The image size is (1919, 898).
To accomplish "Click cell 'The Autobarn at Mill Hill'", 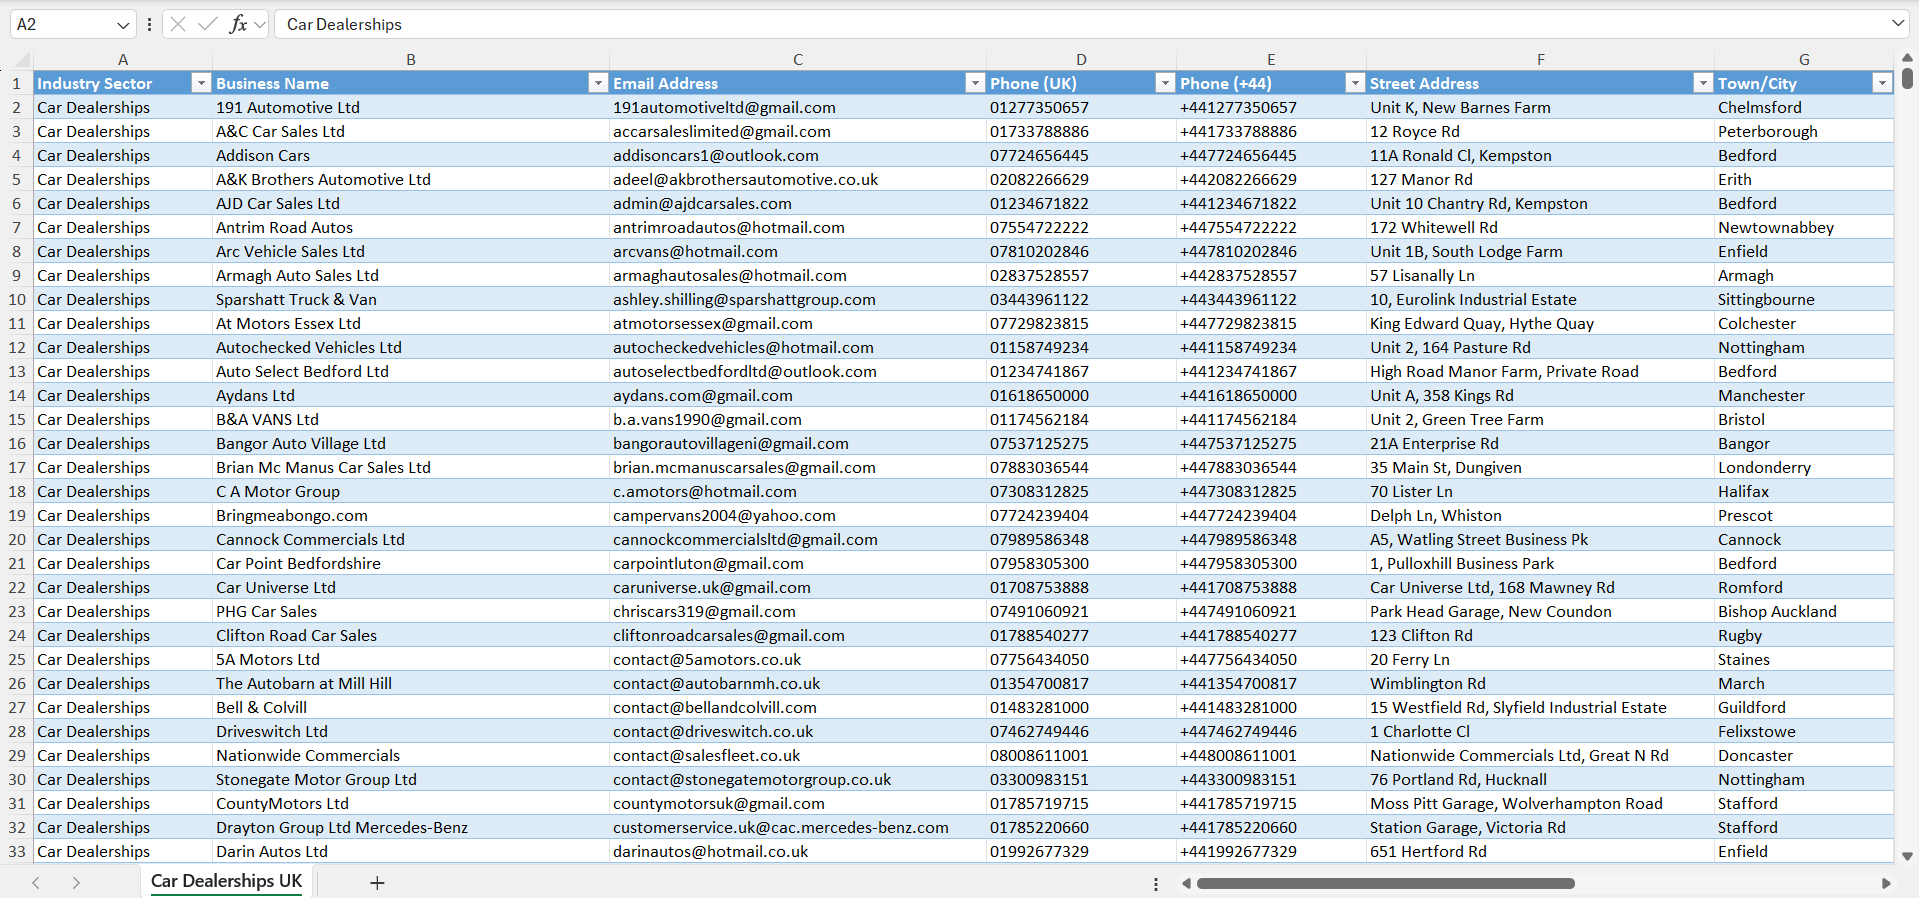I will point(411,683).
